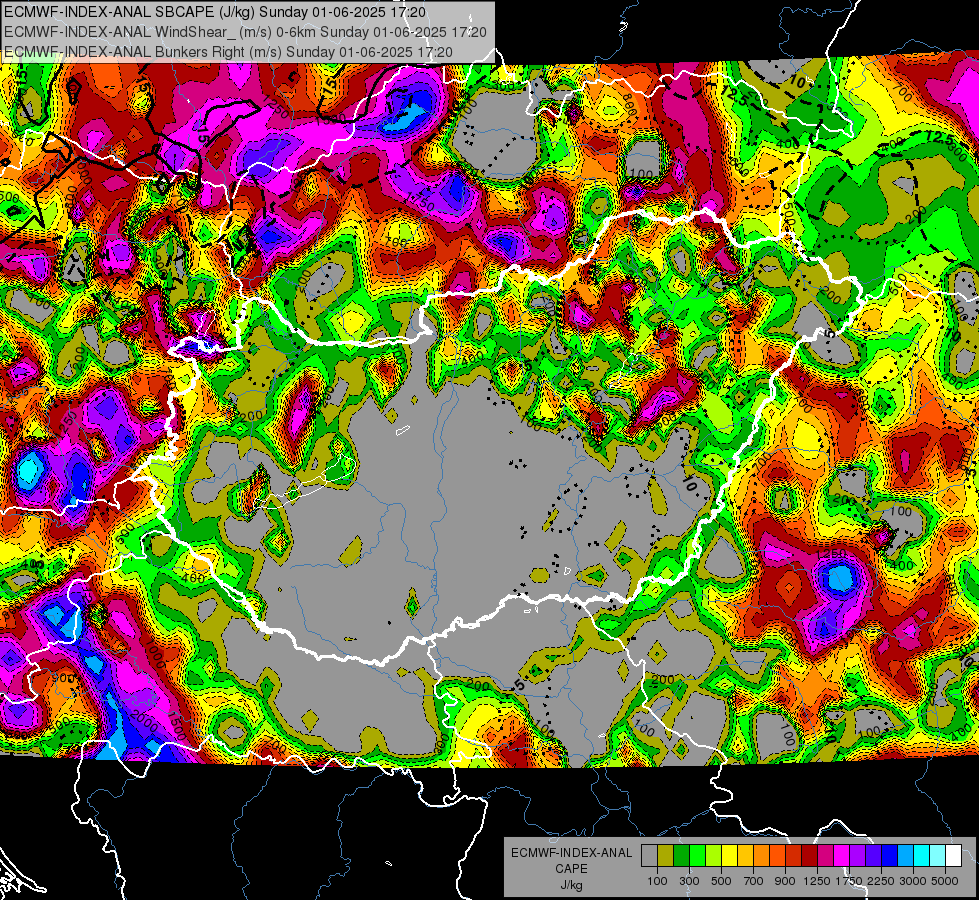Pick the palest cyan swatch beside white

[938, 856]
